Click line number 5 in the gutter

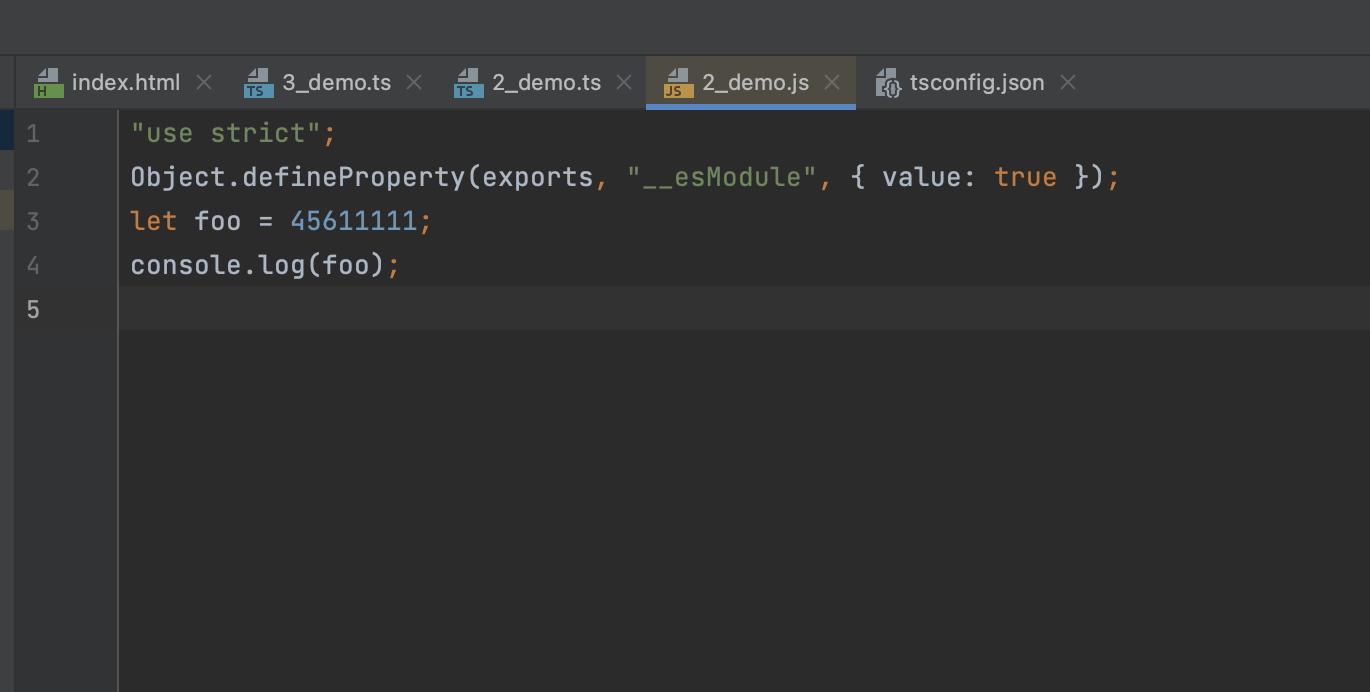point(33,309)
